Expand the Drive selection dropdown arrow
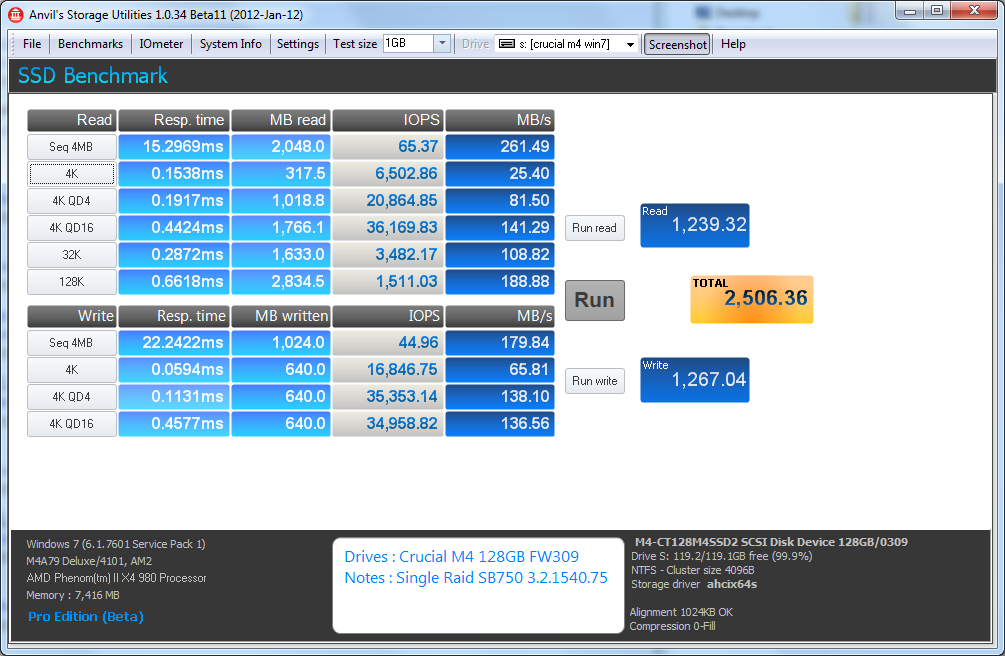1005x656 pixels. pyautogui.click(x=631, y=44)
